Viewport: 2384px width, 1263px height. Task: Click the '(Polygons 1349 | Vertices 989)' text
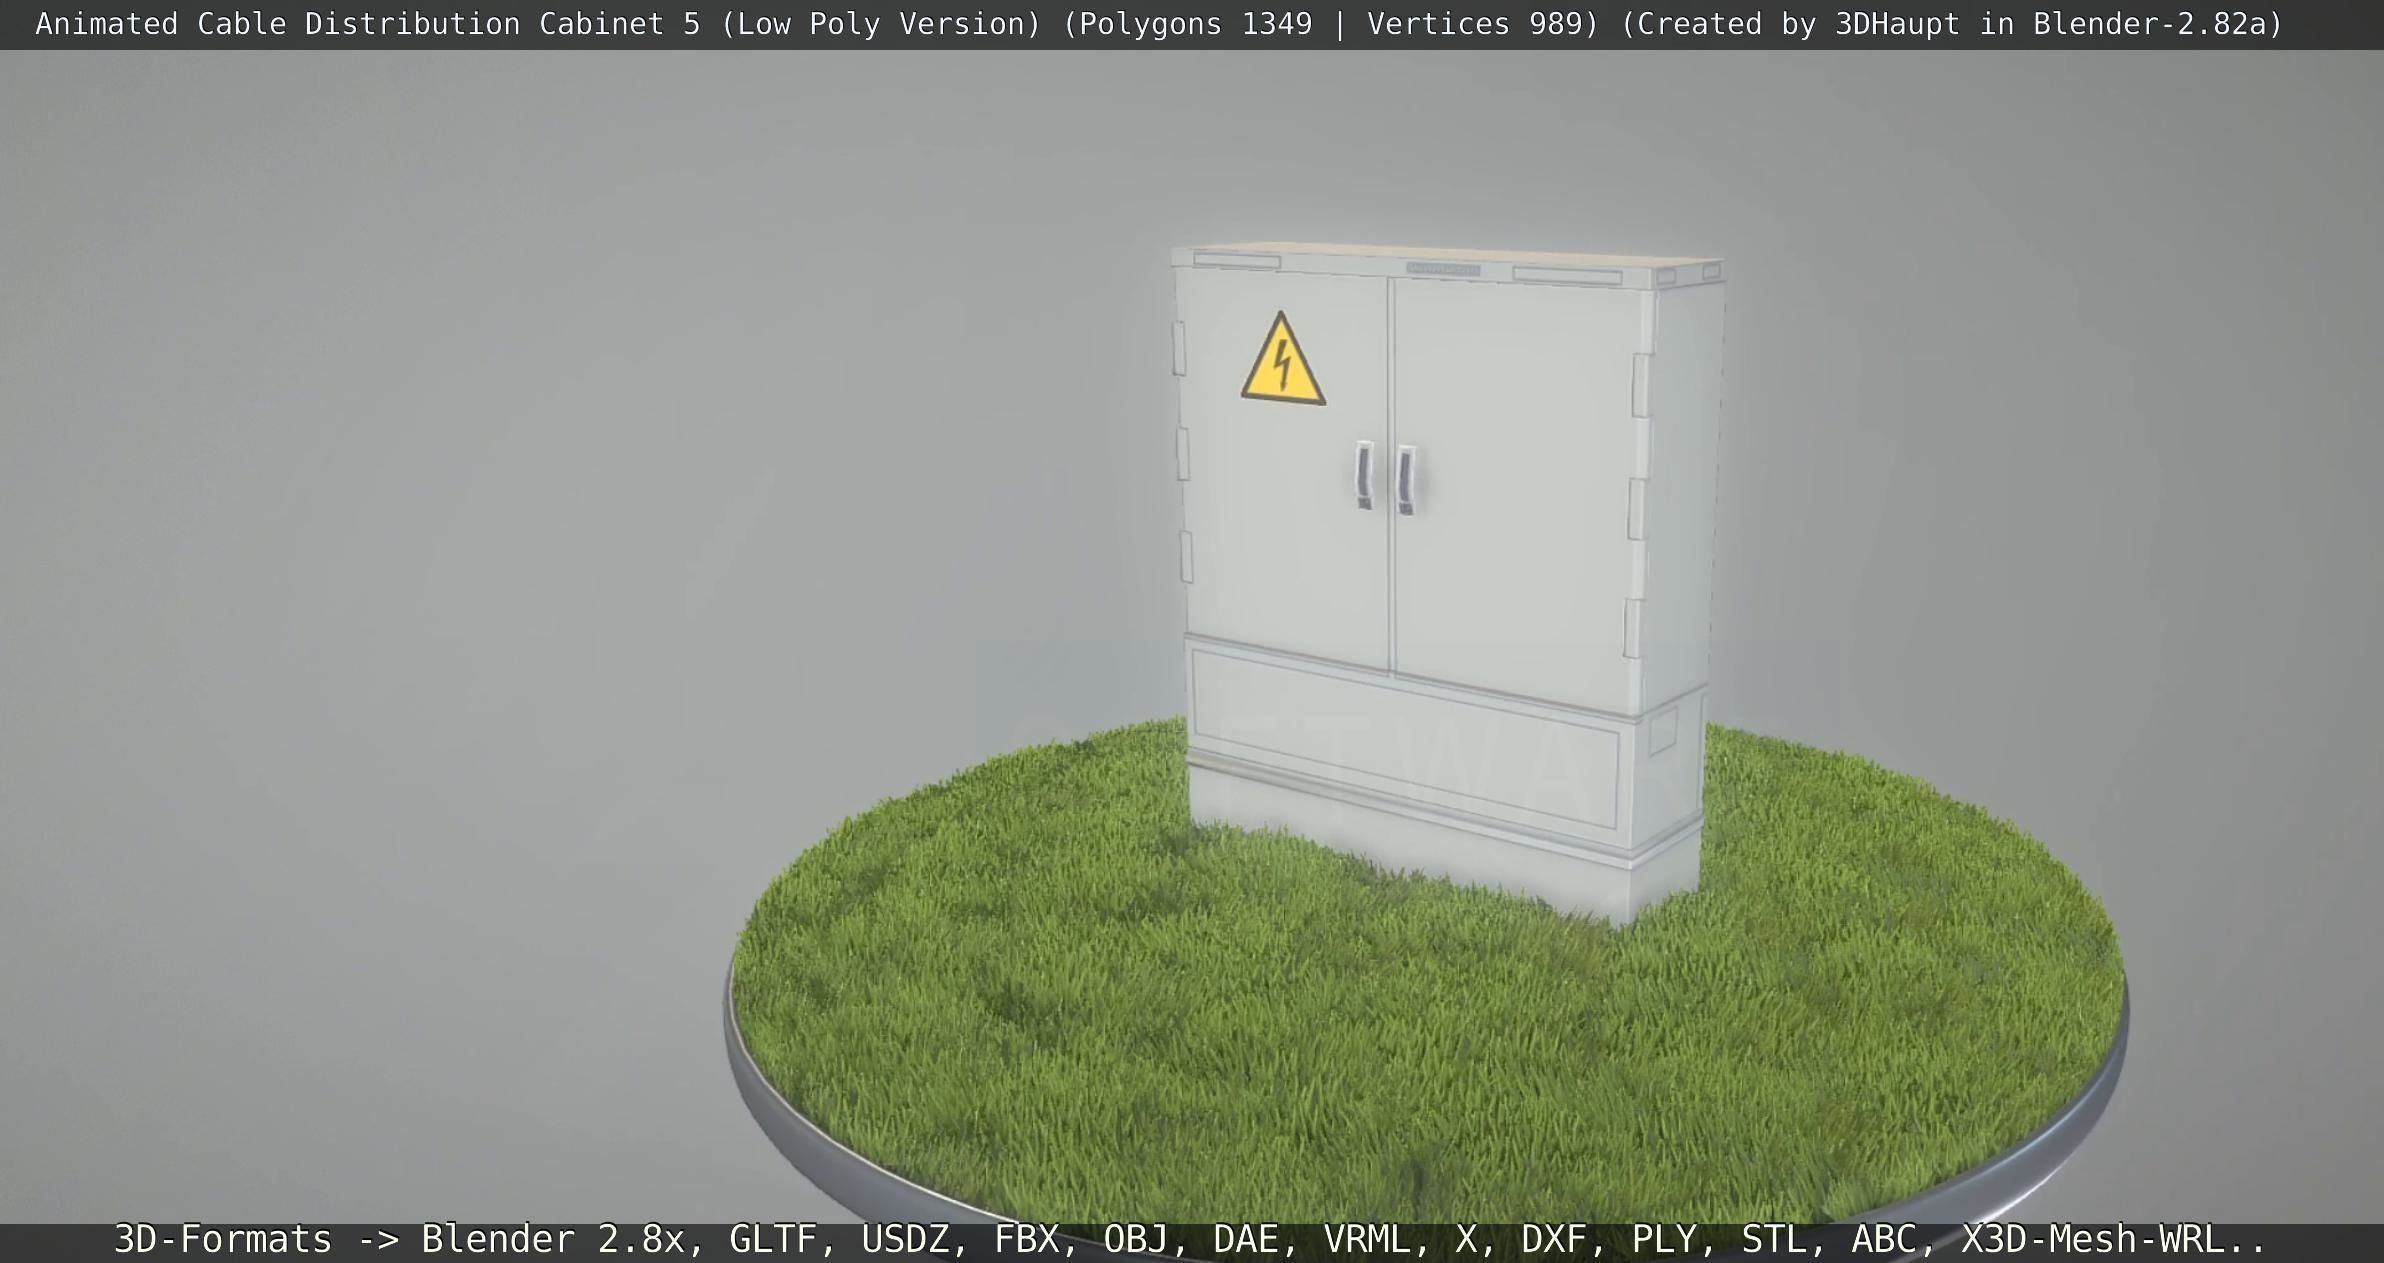(1331, 24)
